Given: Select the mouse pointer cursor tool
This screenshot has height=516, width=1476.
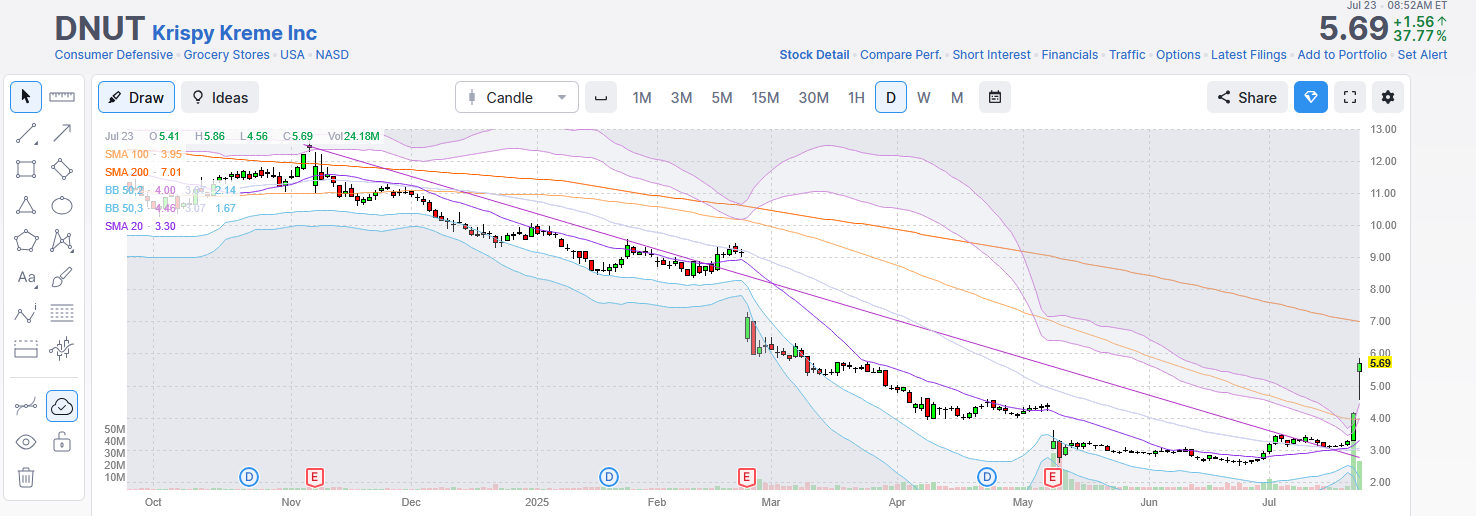Looking at the screenshot, I should pos(26,97).
